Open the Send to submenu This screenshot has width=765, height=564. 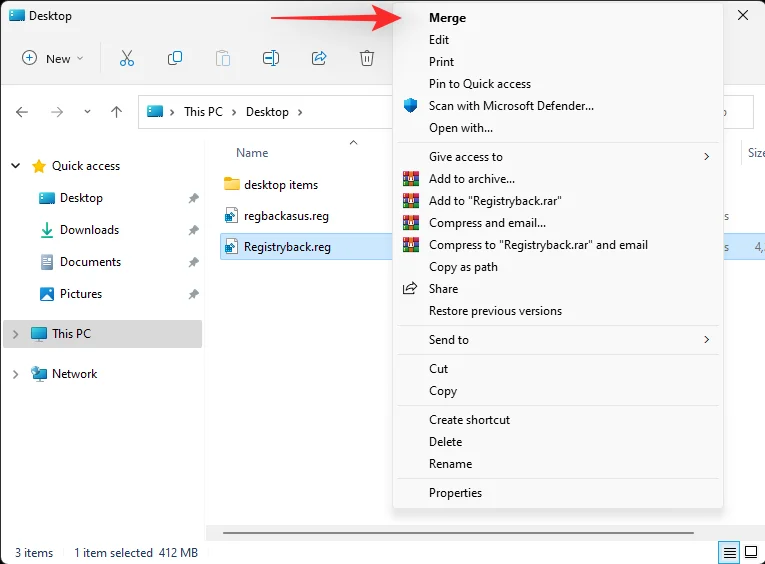pos(449,340)
